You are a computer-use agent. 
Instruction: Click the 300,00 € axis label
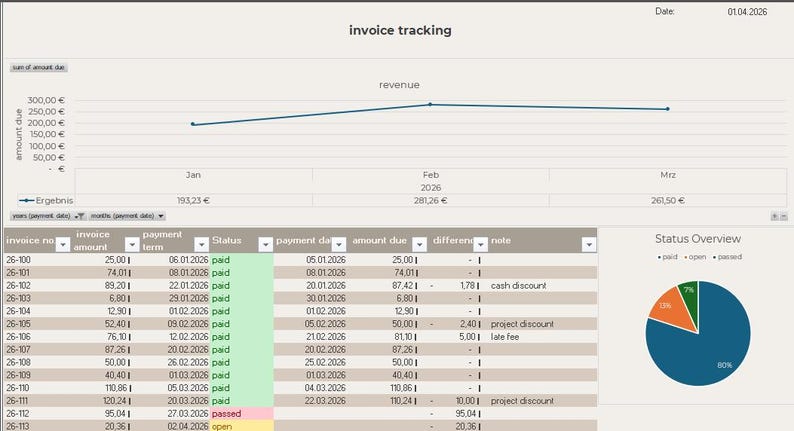[46, 100]
